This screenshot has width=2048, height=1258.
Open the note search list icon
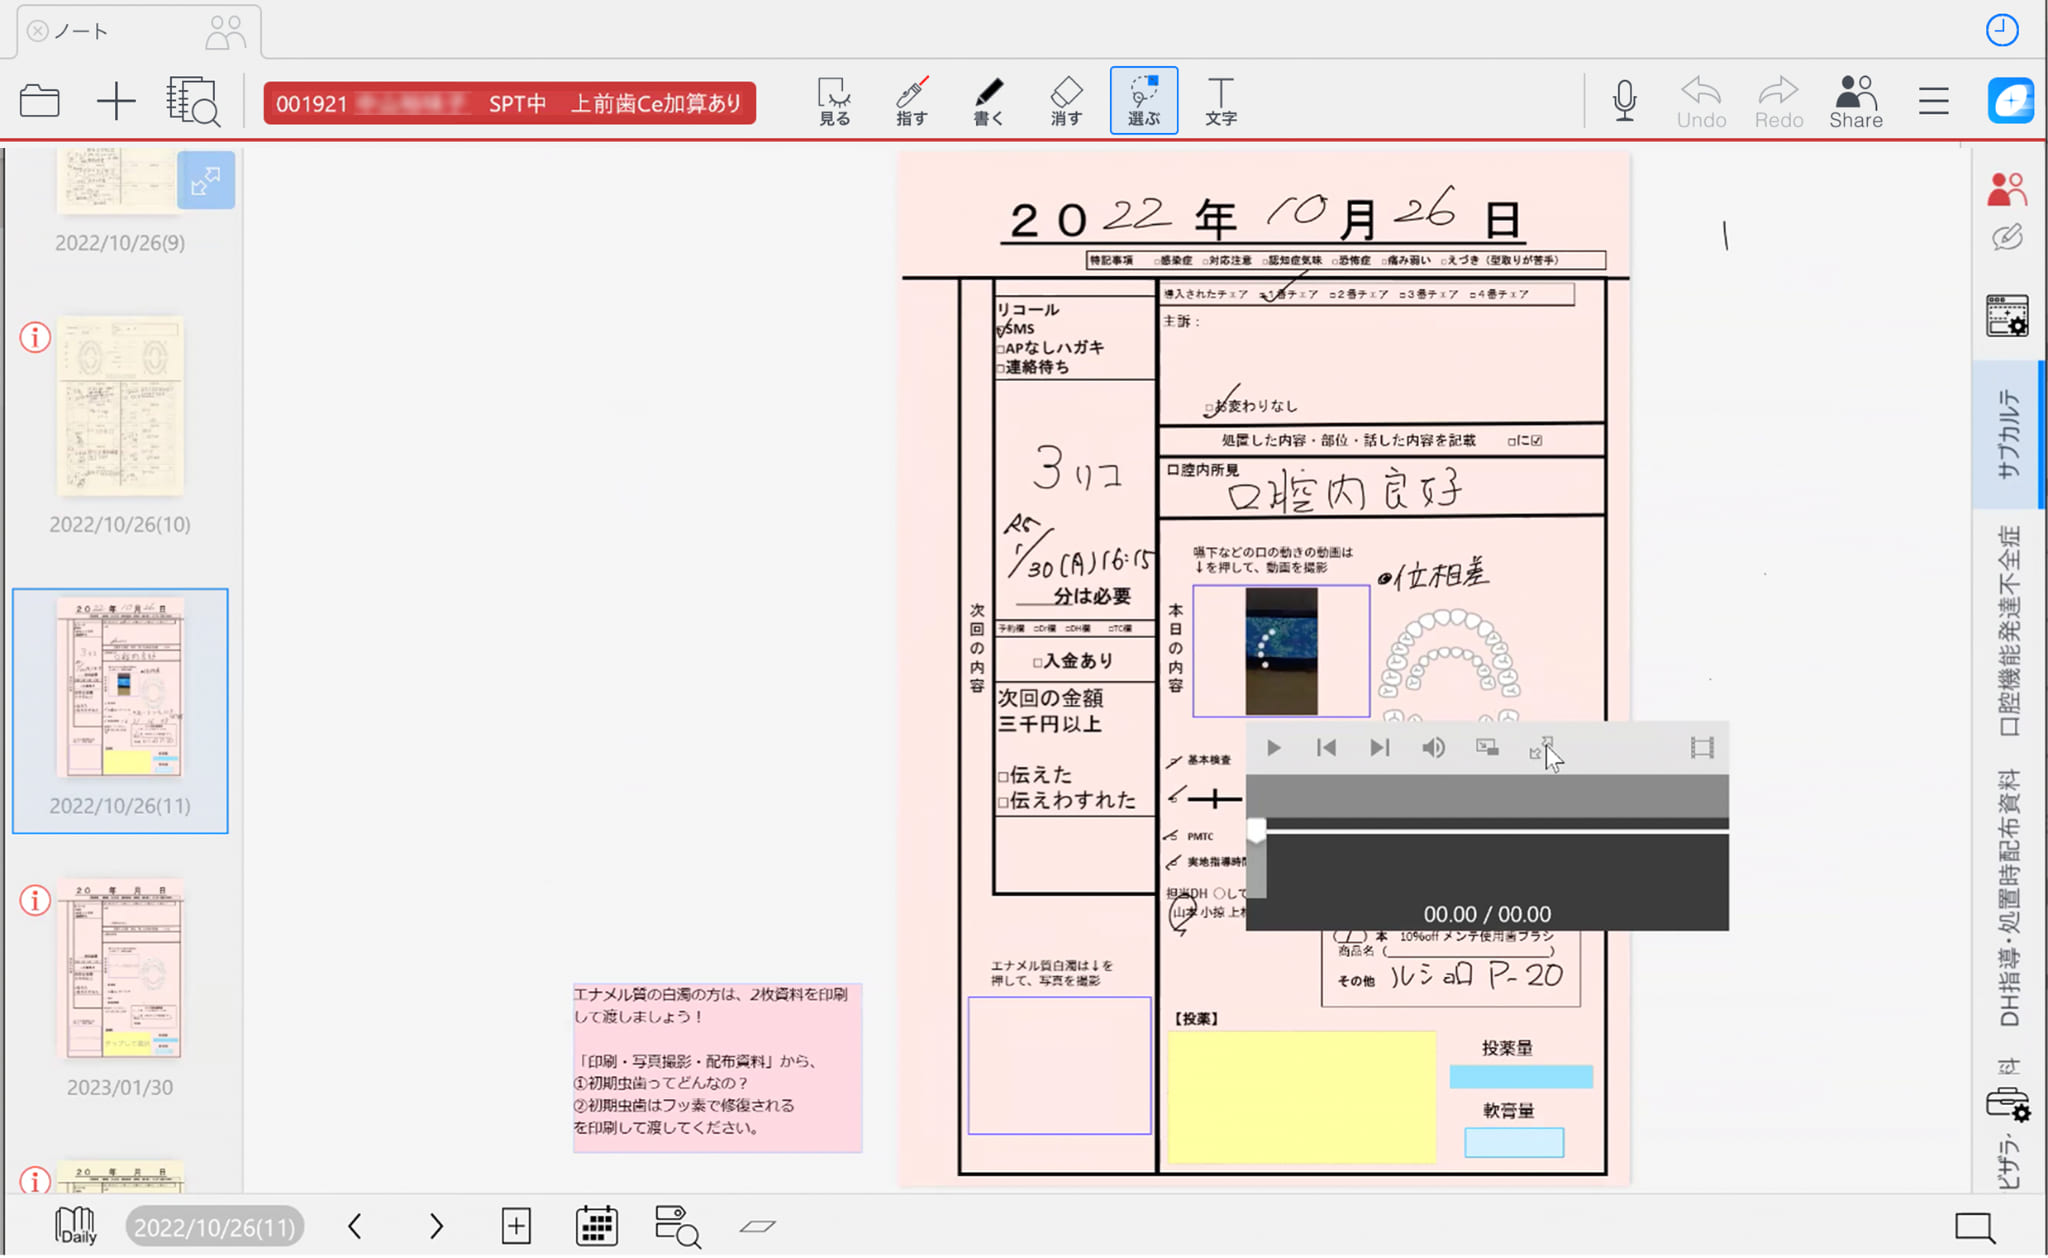click(x=192, y=101)
